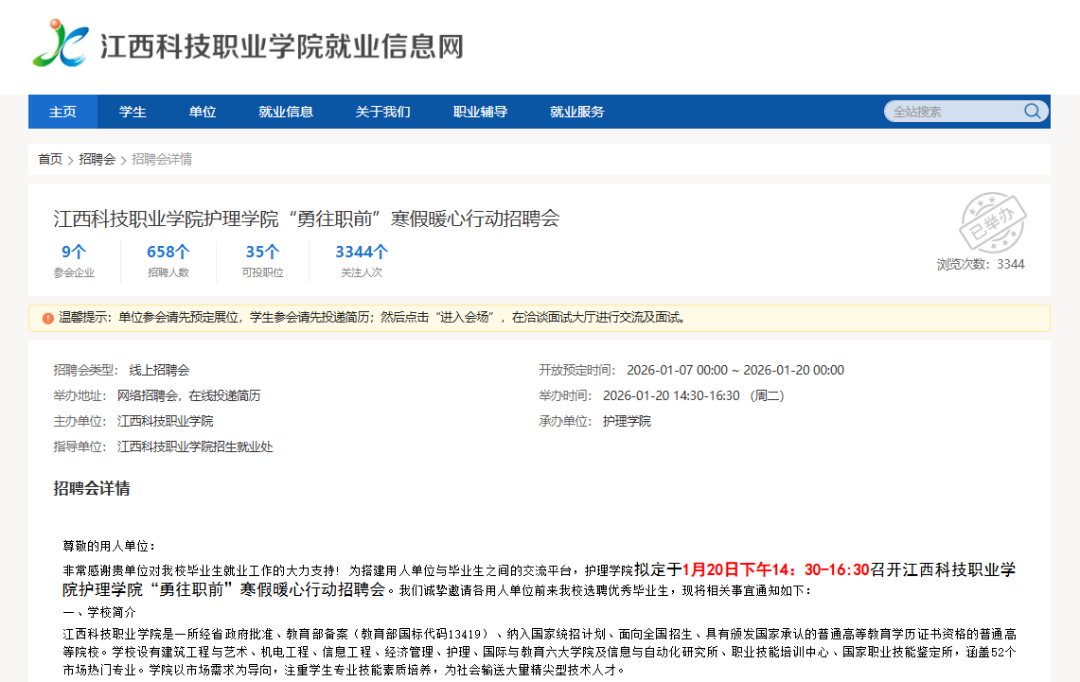Image resolution: width=1080 pixels, height=682 pixels.
Task: Focus the 全站搜索 search field
Action: click(952, 111)
